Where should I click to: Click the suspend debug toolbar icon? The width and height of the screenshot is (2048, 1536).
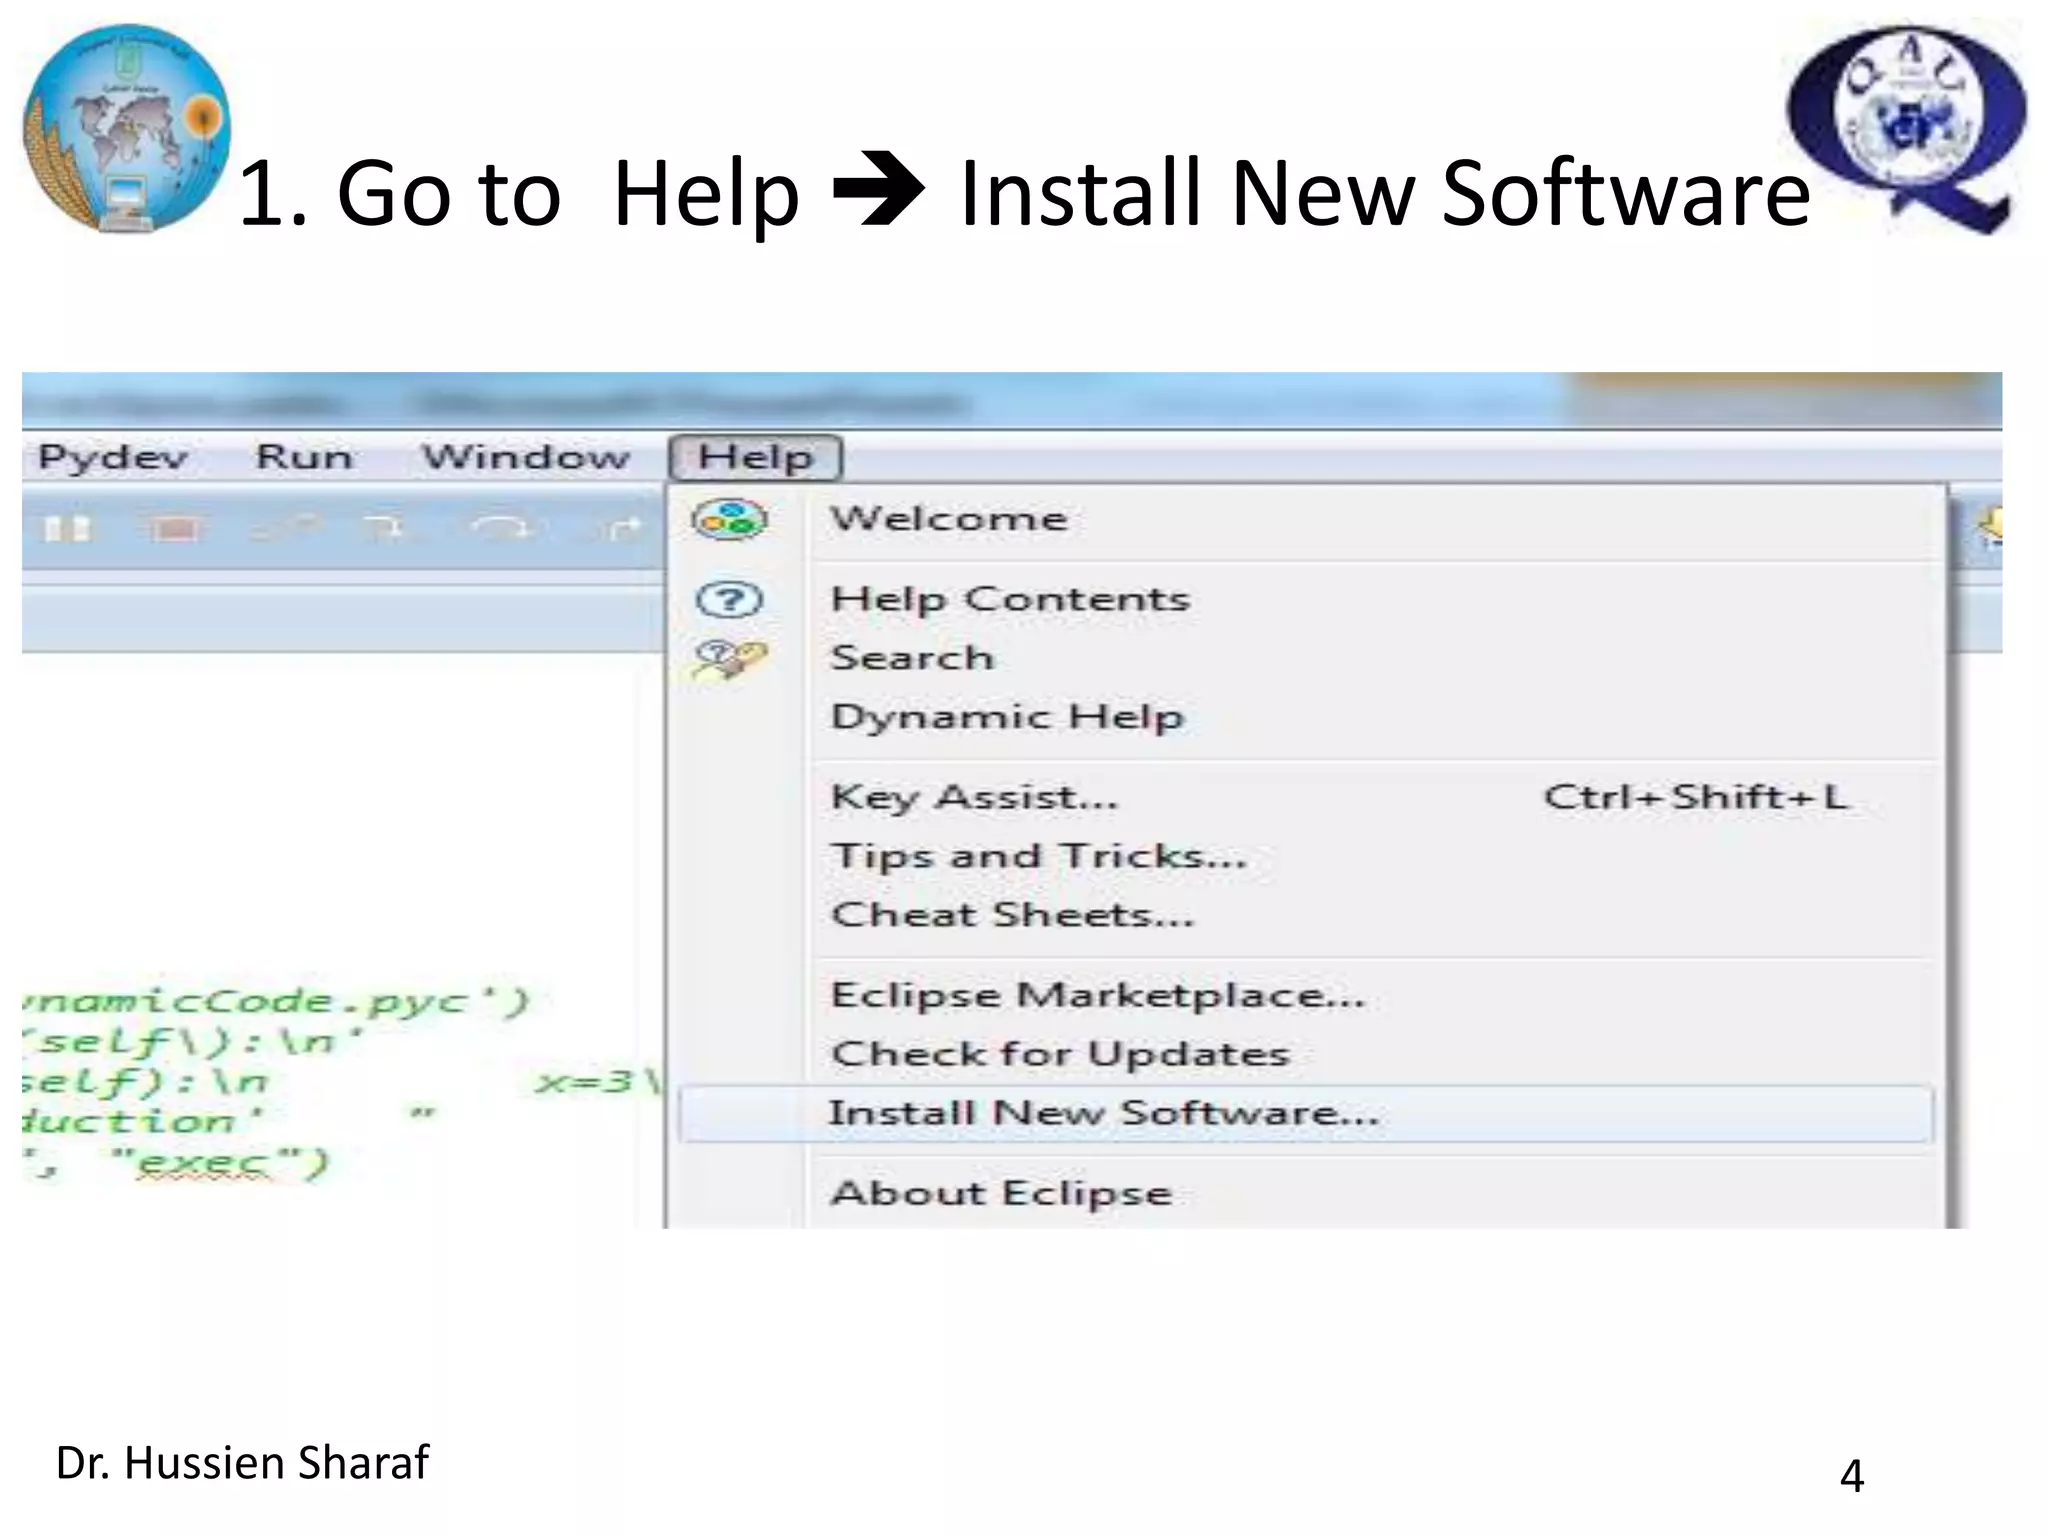click(x=67, y=528)
